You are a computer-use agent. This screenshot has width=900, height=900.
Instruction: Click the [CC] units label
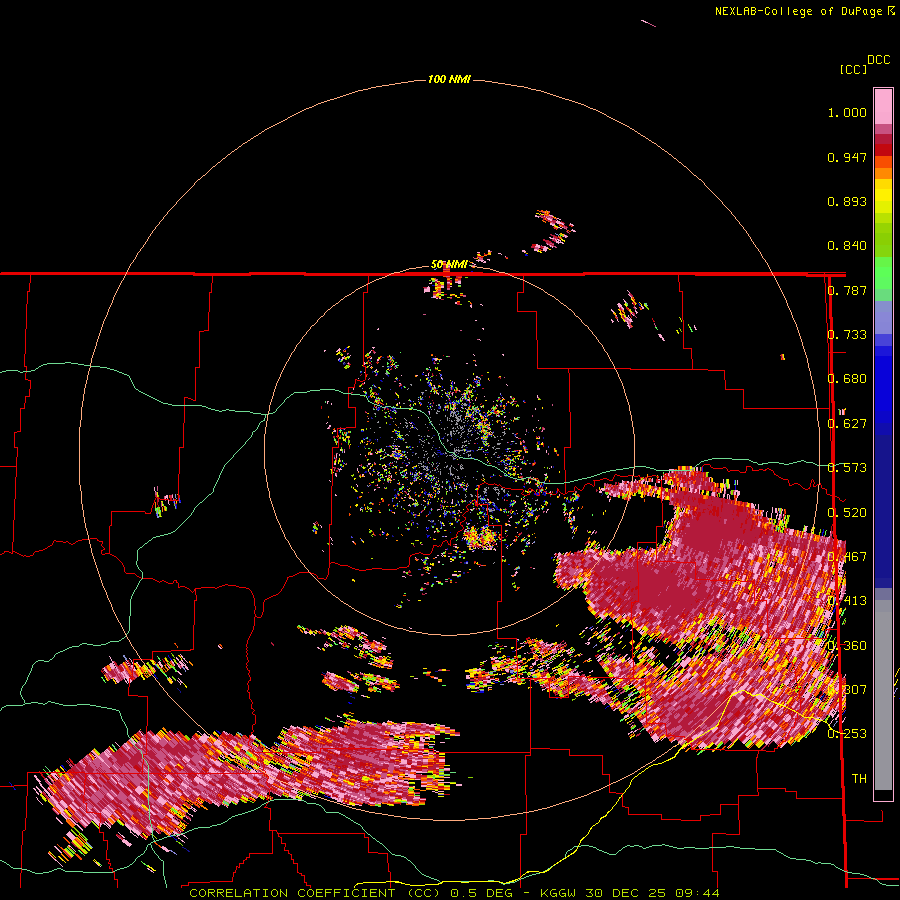tap(853, 69)
